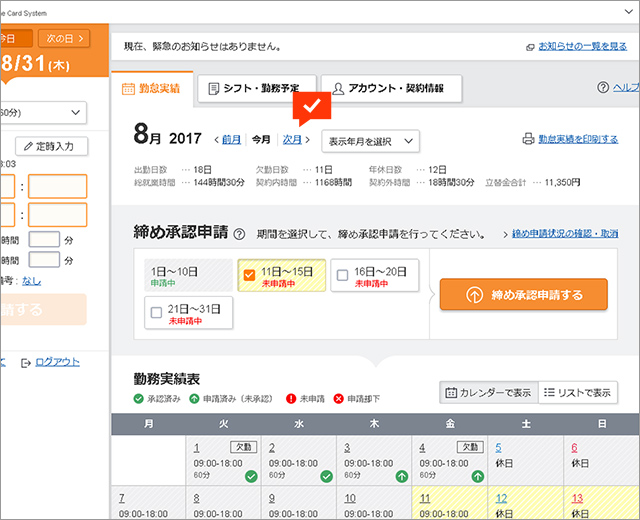
Task: Click the external window icon beside お知らせの一覧を見る
Action: [x=529, y=47]
